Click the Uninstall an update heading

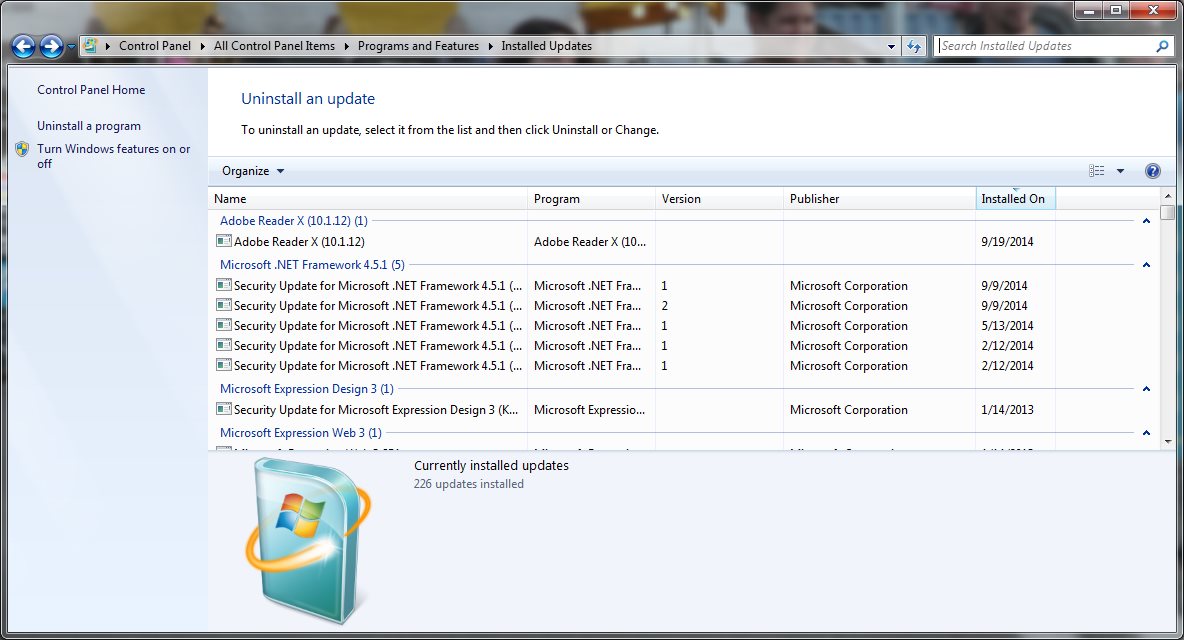pos(308,99)
